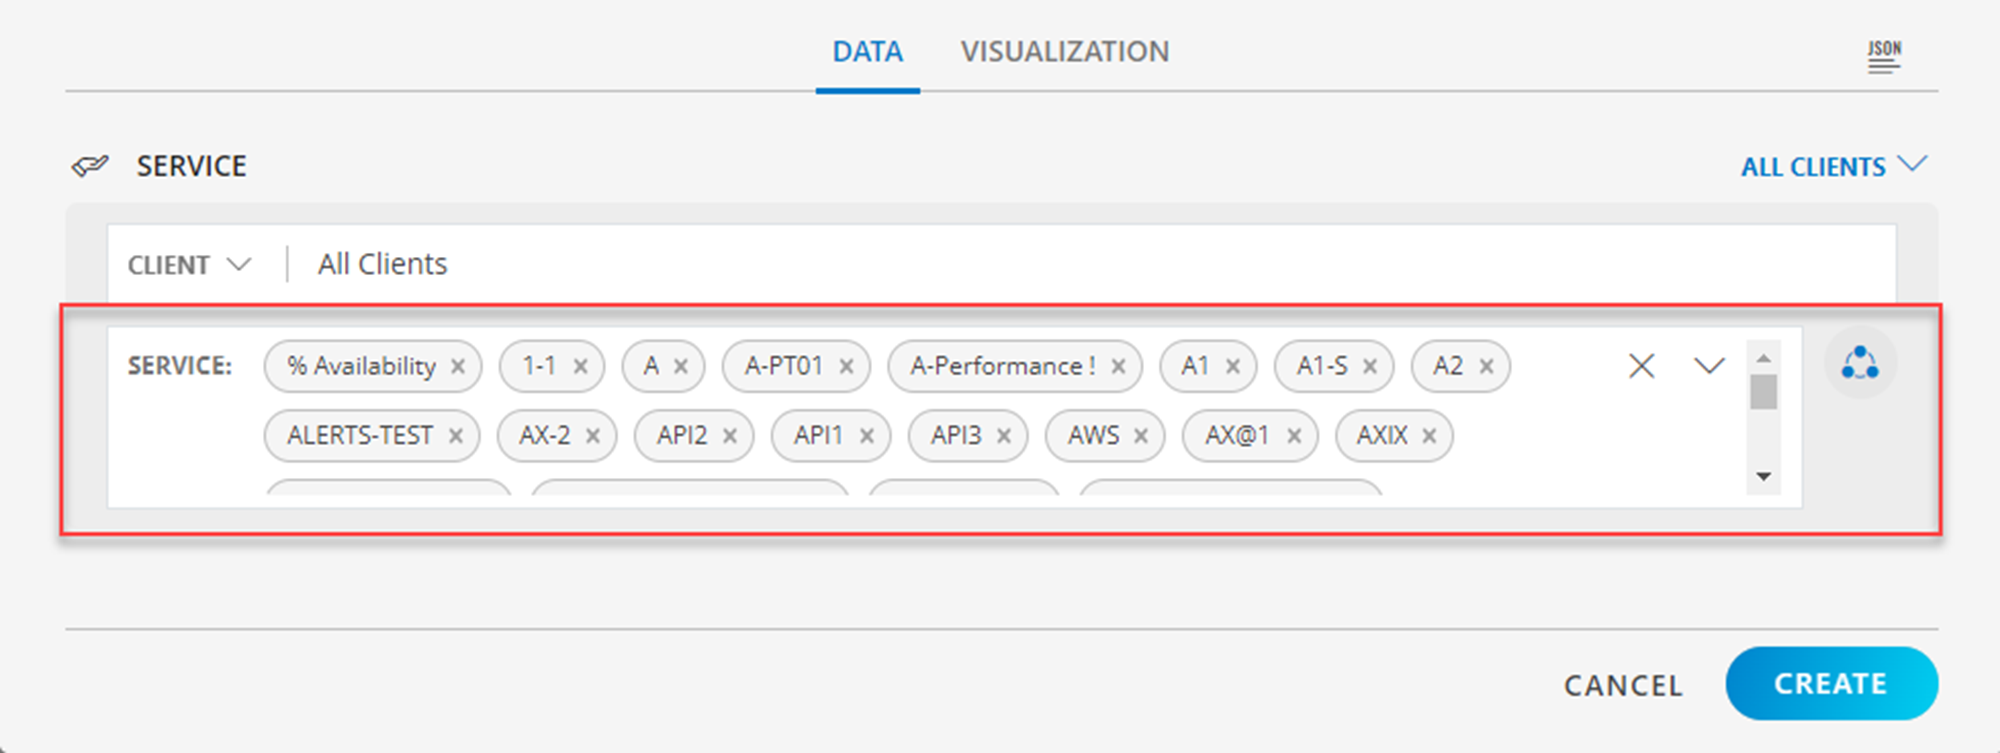2000x753 pixels.
Task: Switch to the VISUALIZATION tab
Action: [1064, 51]
